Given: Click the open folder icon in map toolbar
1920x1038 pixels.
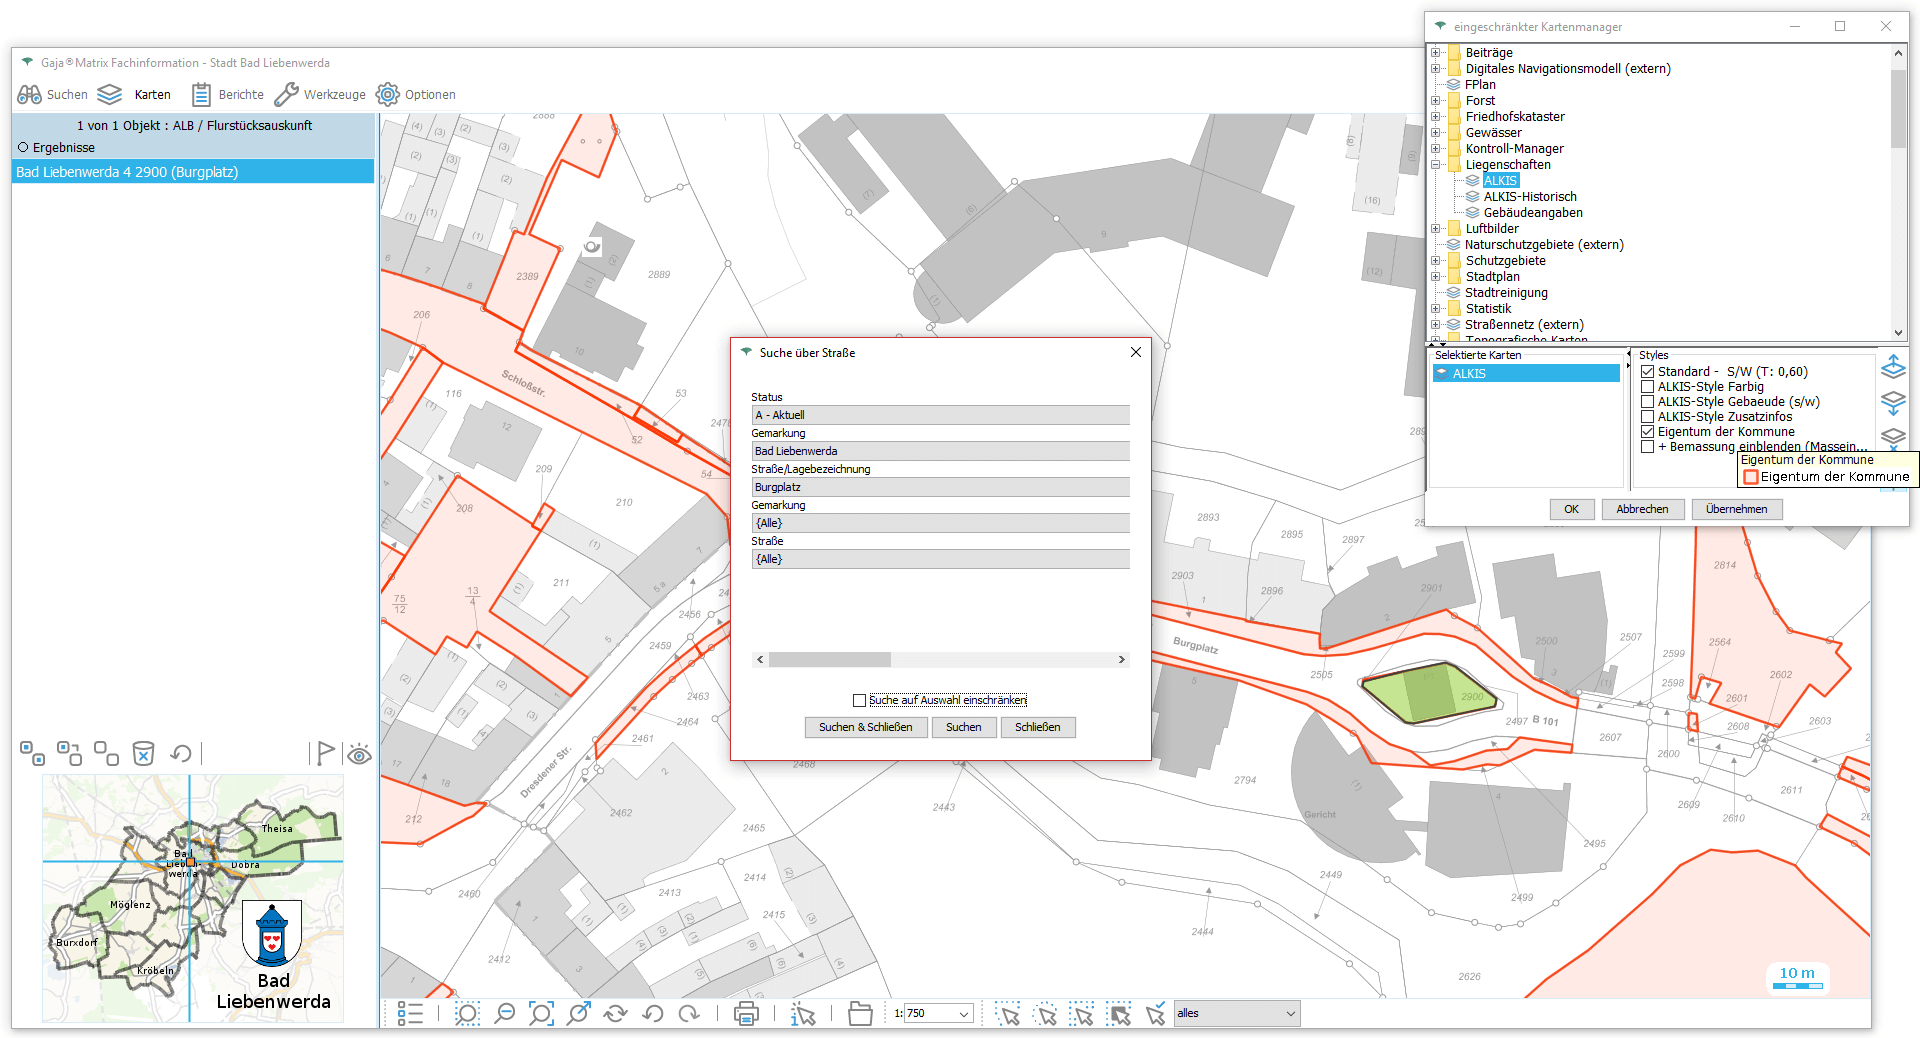Looking at the screenshot, I should (x=860, y=1014).
